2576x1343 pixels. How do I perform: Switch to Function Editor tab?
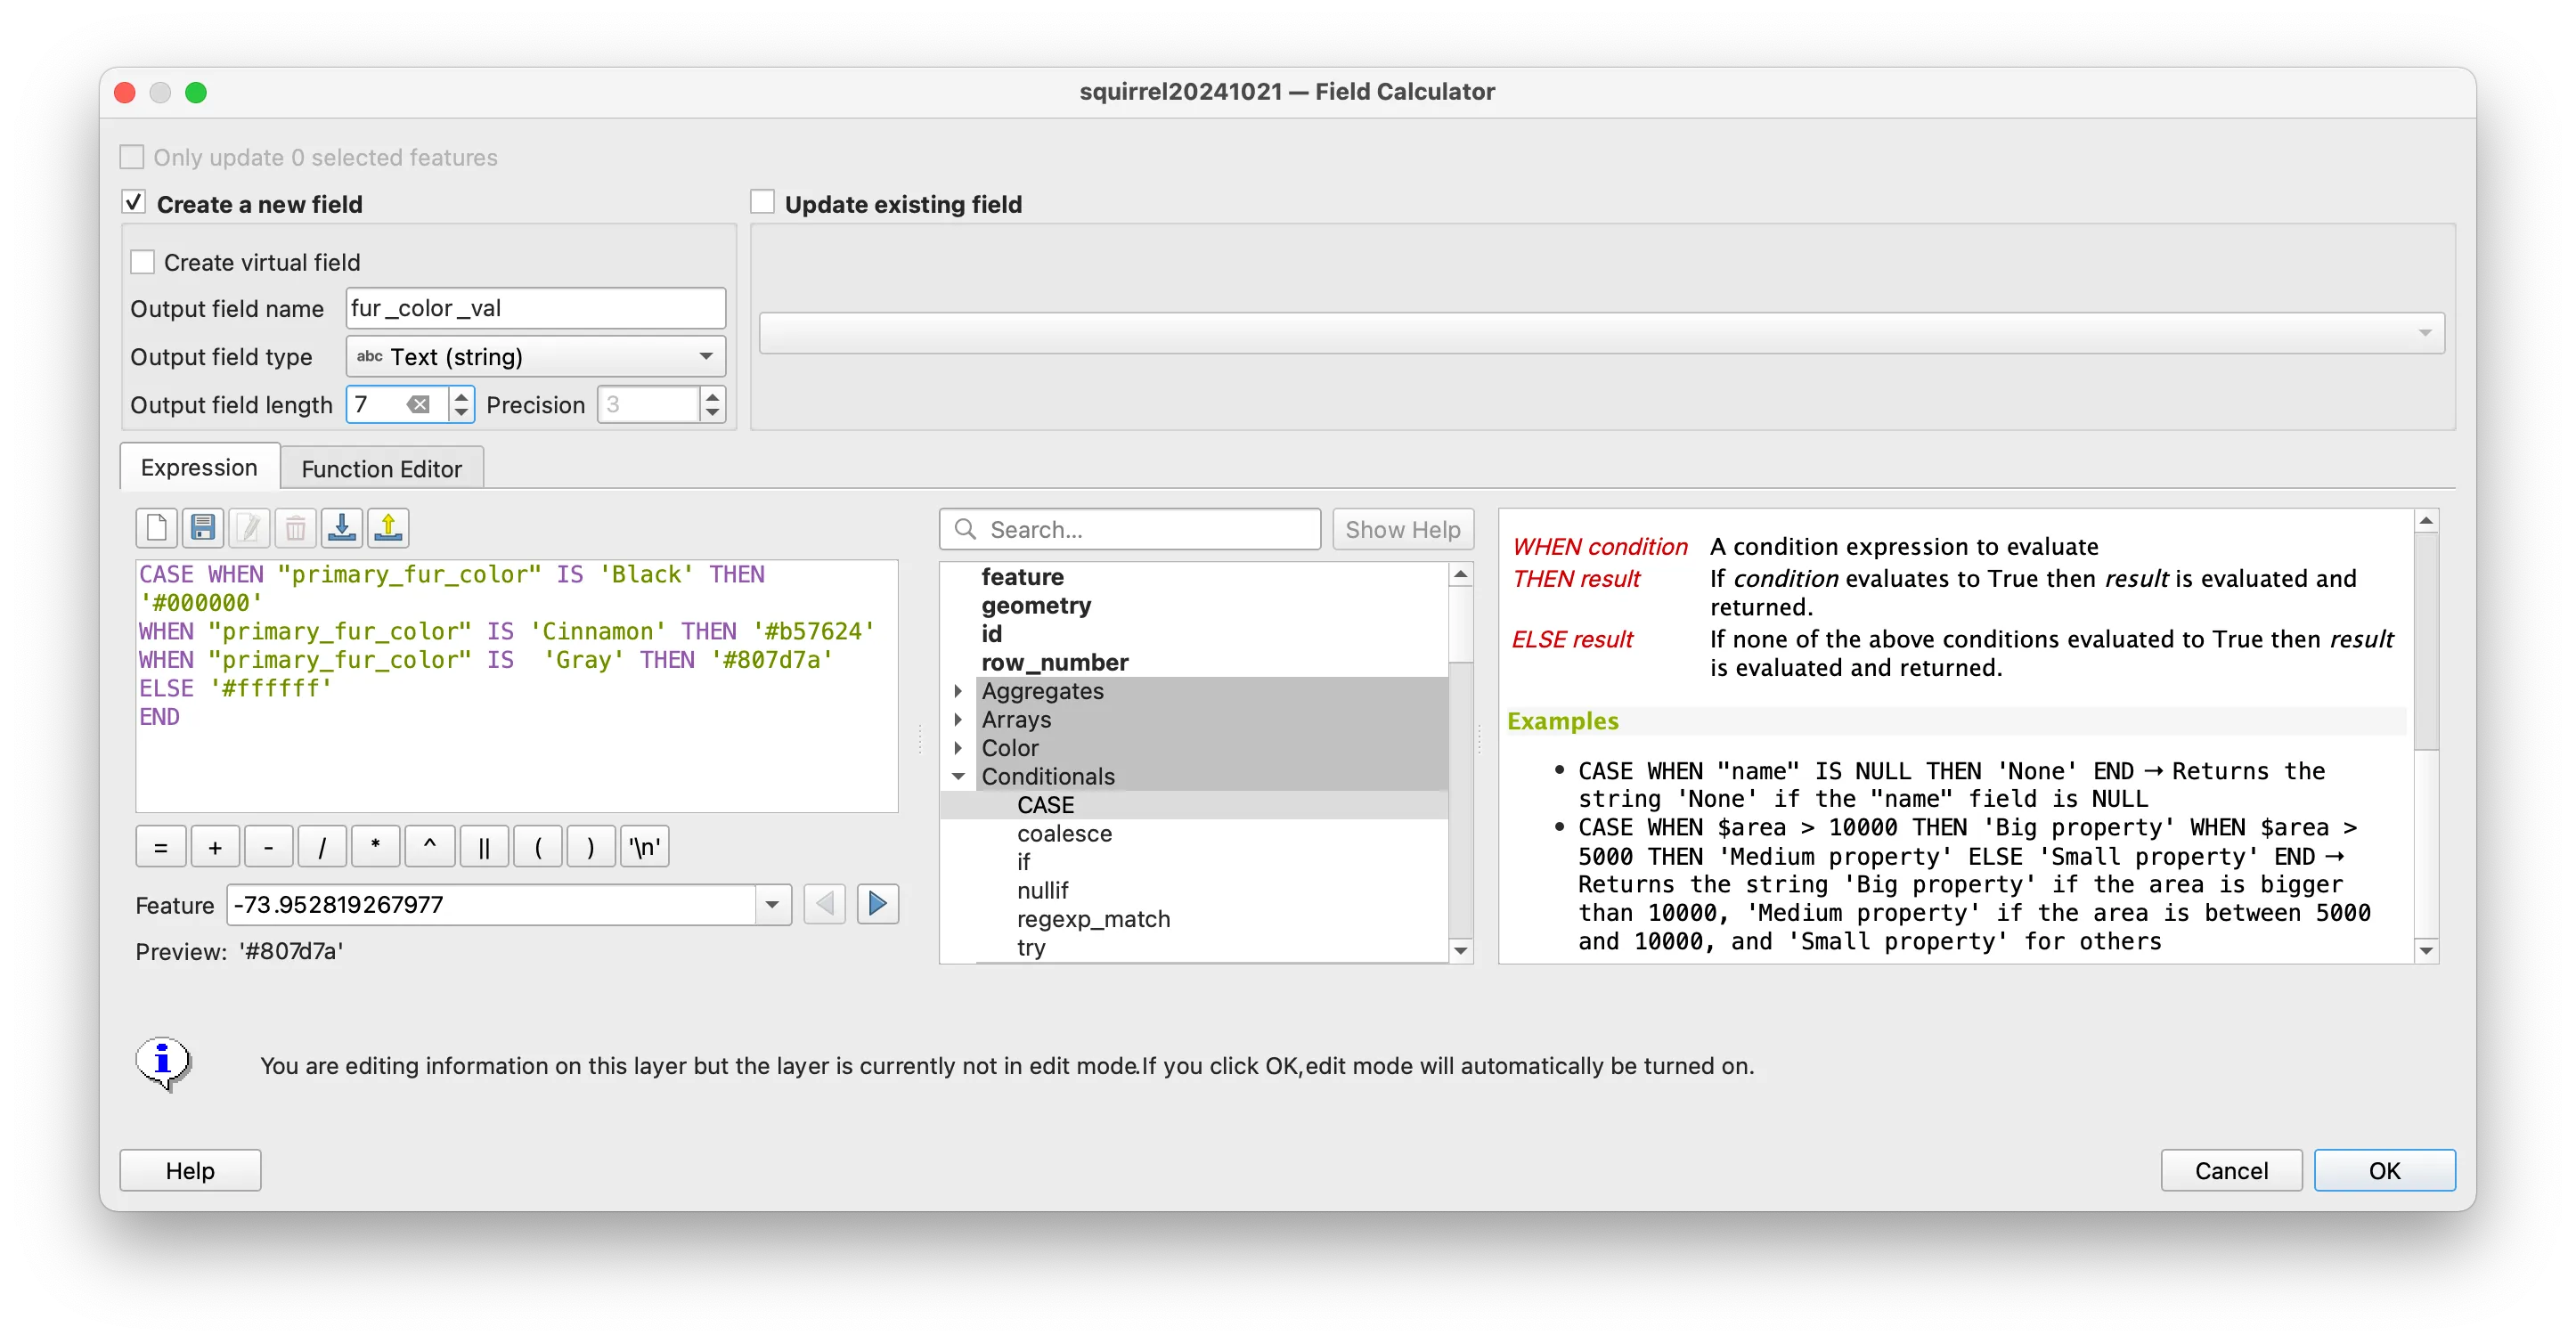[381, 469]
